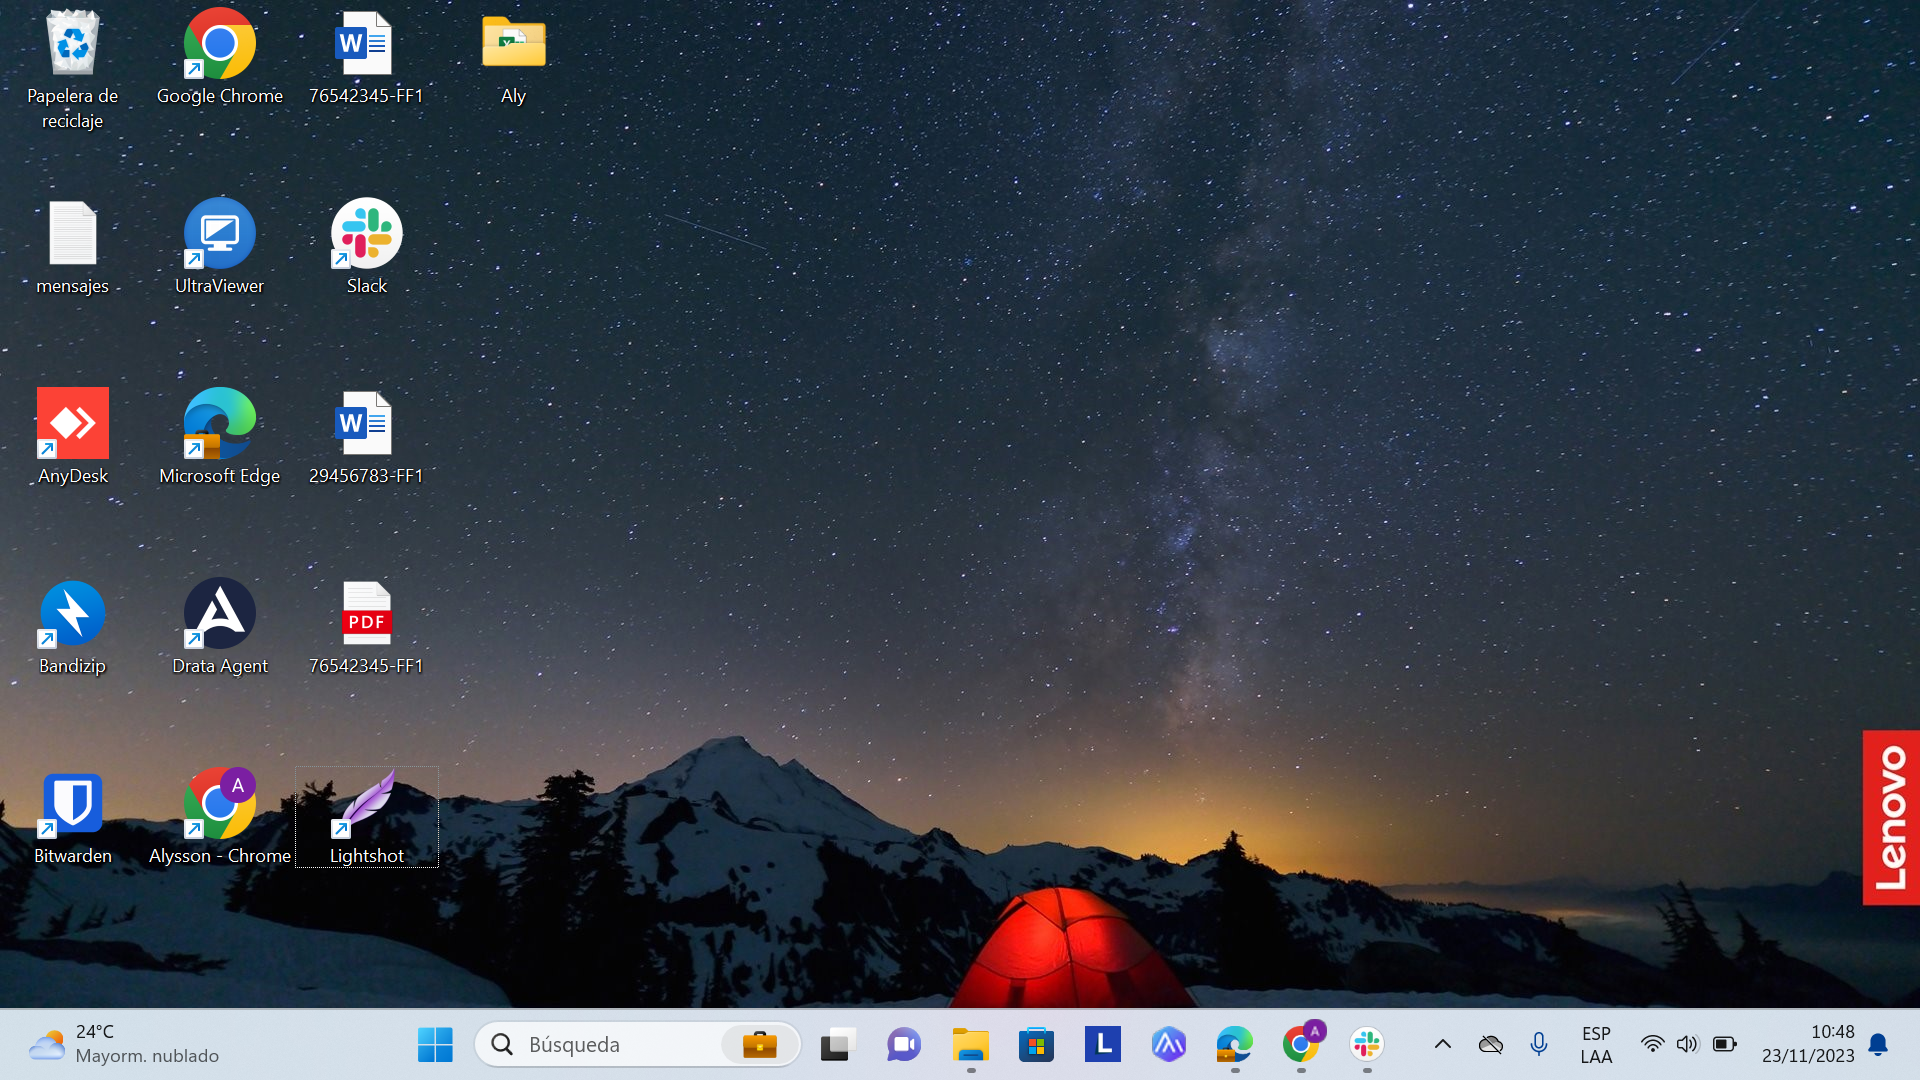
Task: Open the clock and date flyout
Action: (1807, 1044)
